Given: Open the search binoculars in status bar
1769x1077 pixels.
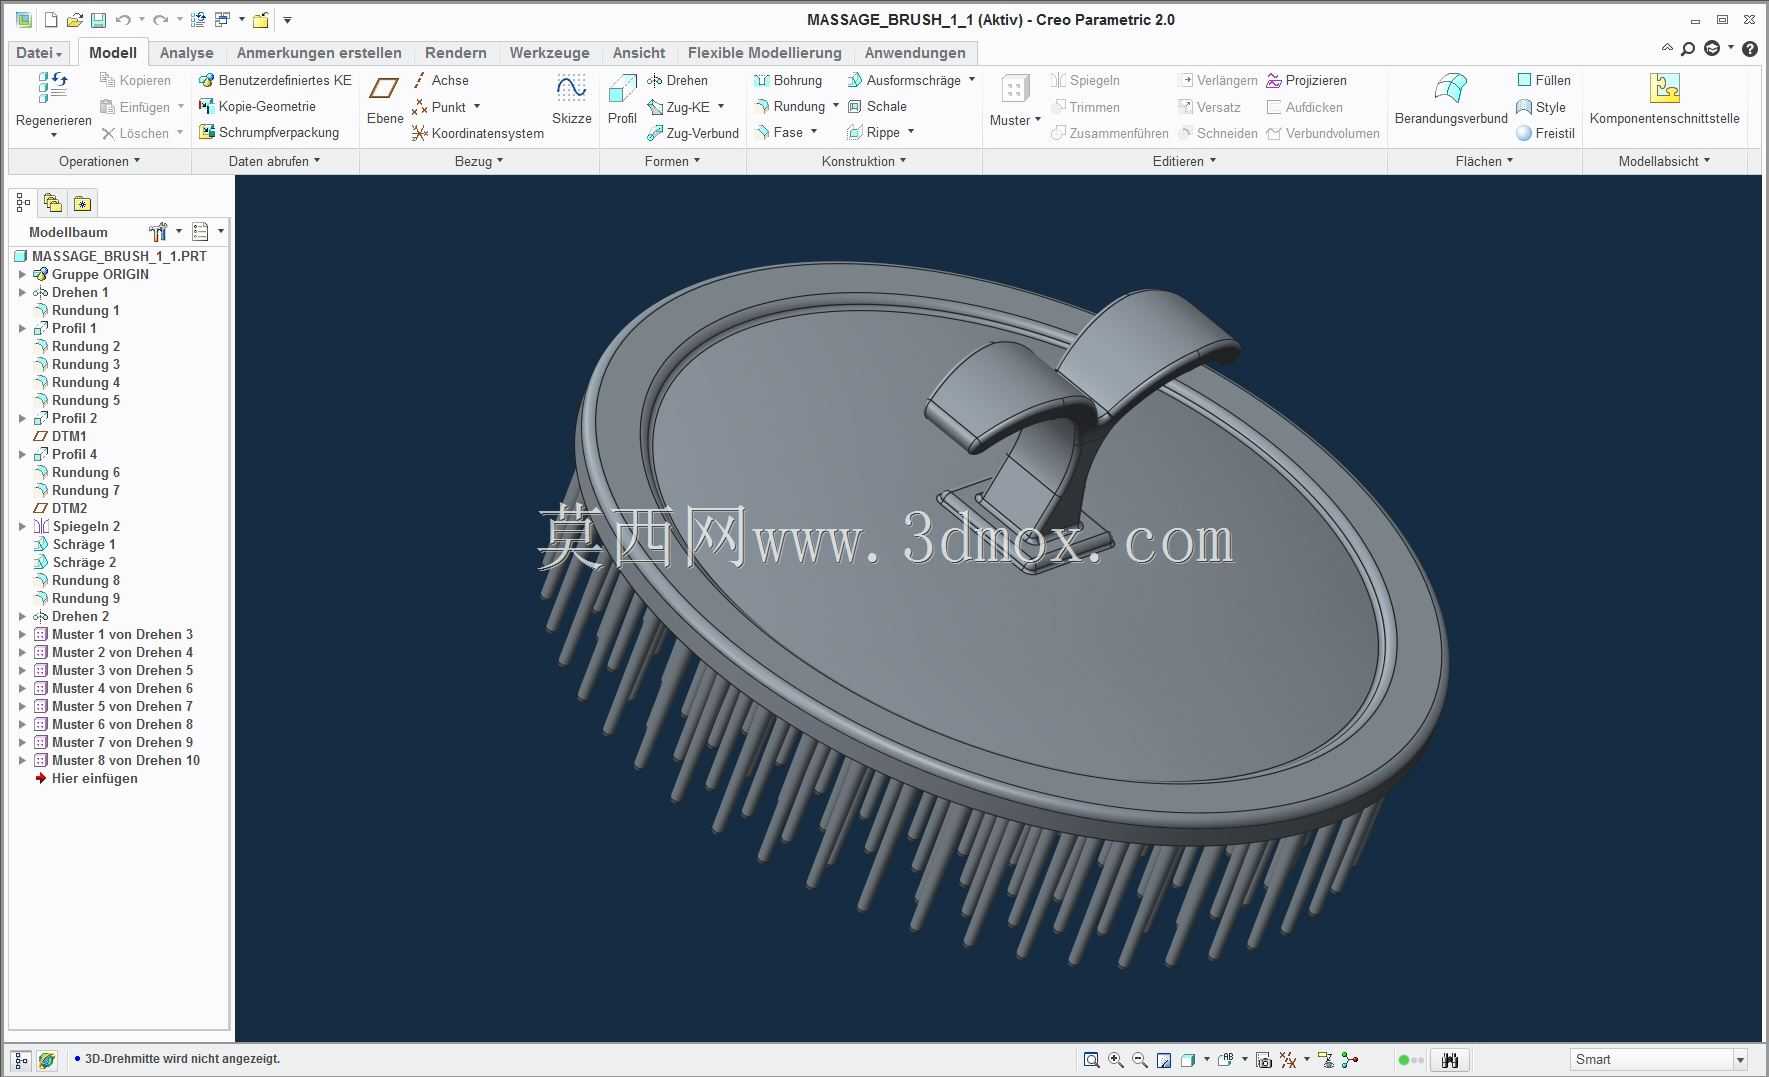Looking at the screenshot, I should pyautogui.click(x=1450, y=1060).
